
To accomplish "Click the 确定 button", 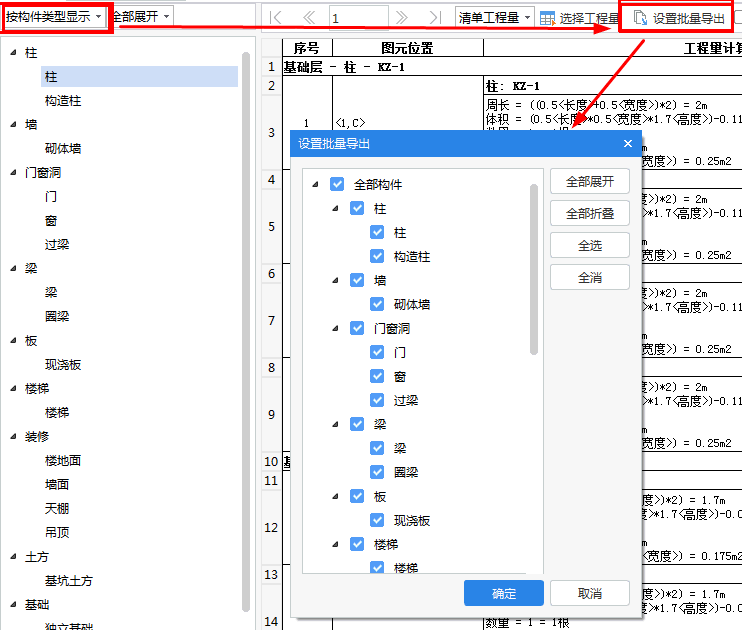I will point(503,594).
